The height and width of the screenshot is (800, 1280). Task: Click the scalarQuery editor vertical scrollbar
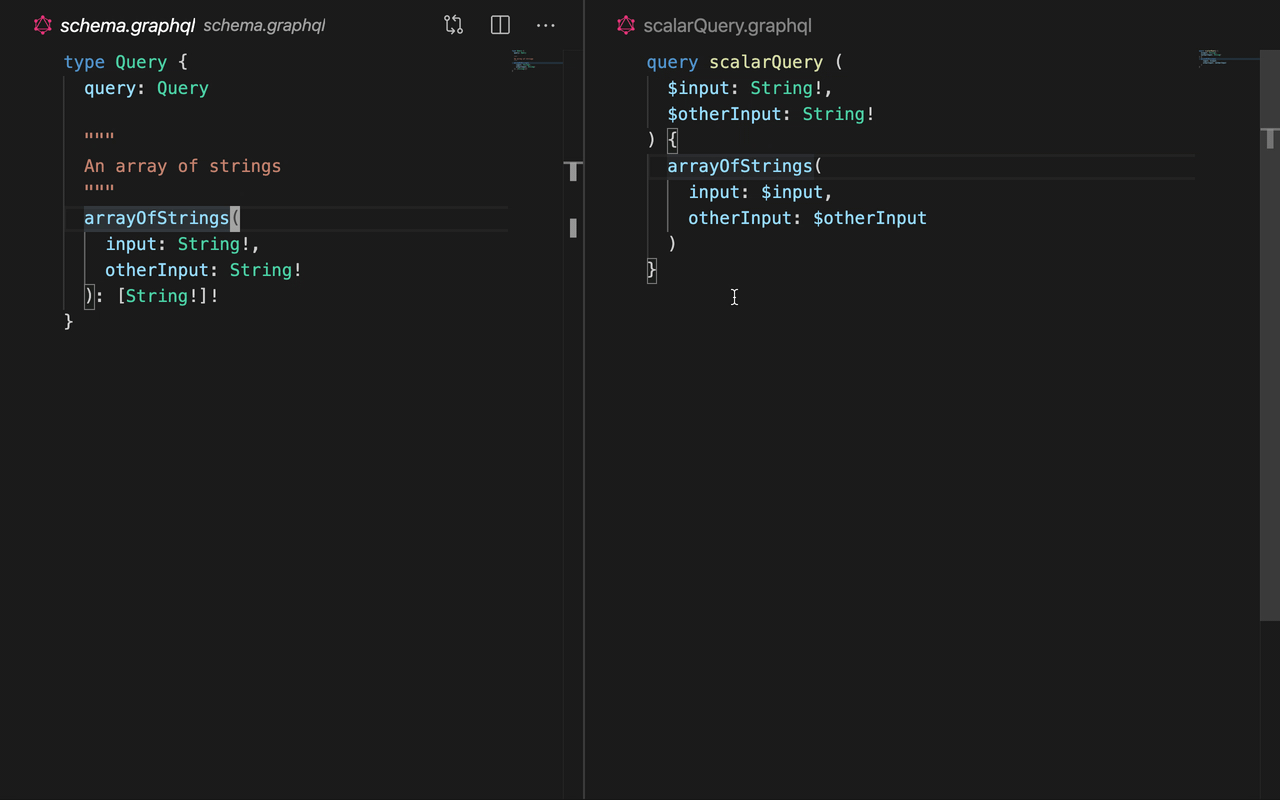point(1270,335)
